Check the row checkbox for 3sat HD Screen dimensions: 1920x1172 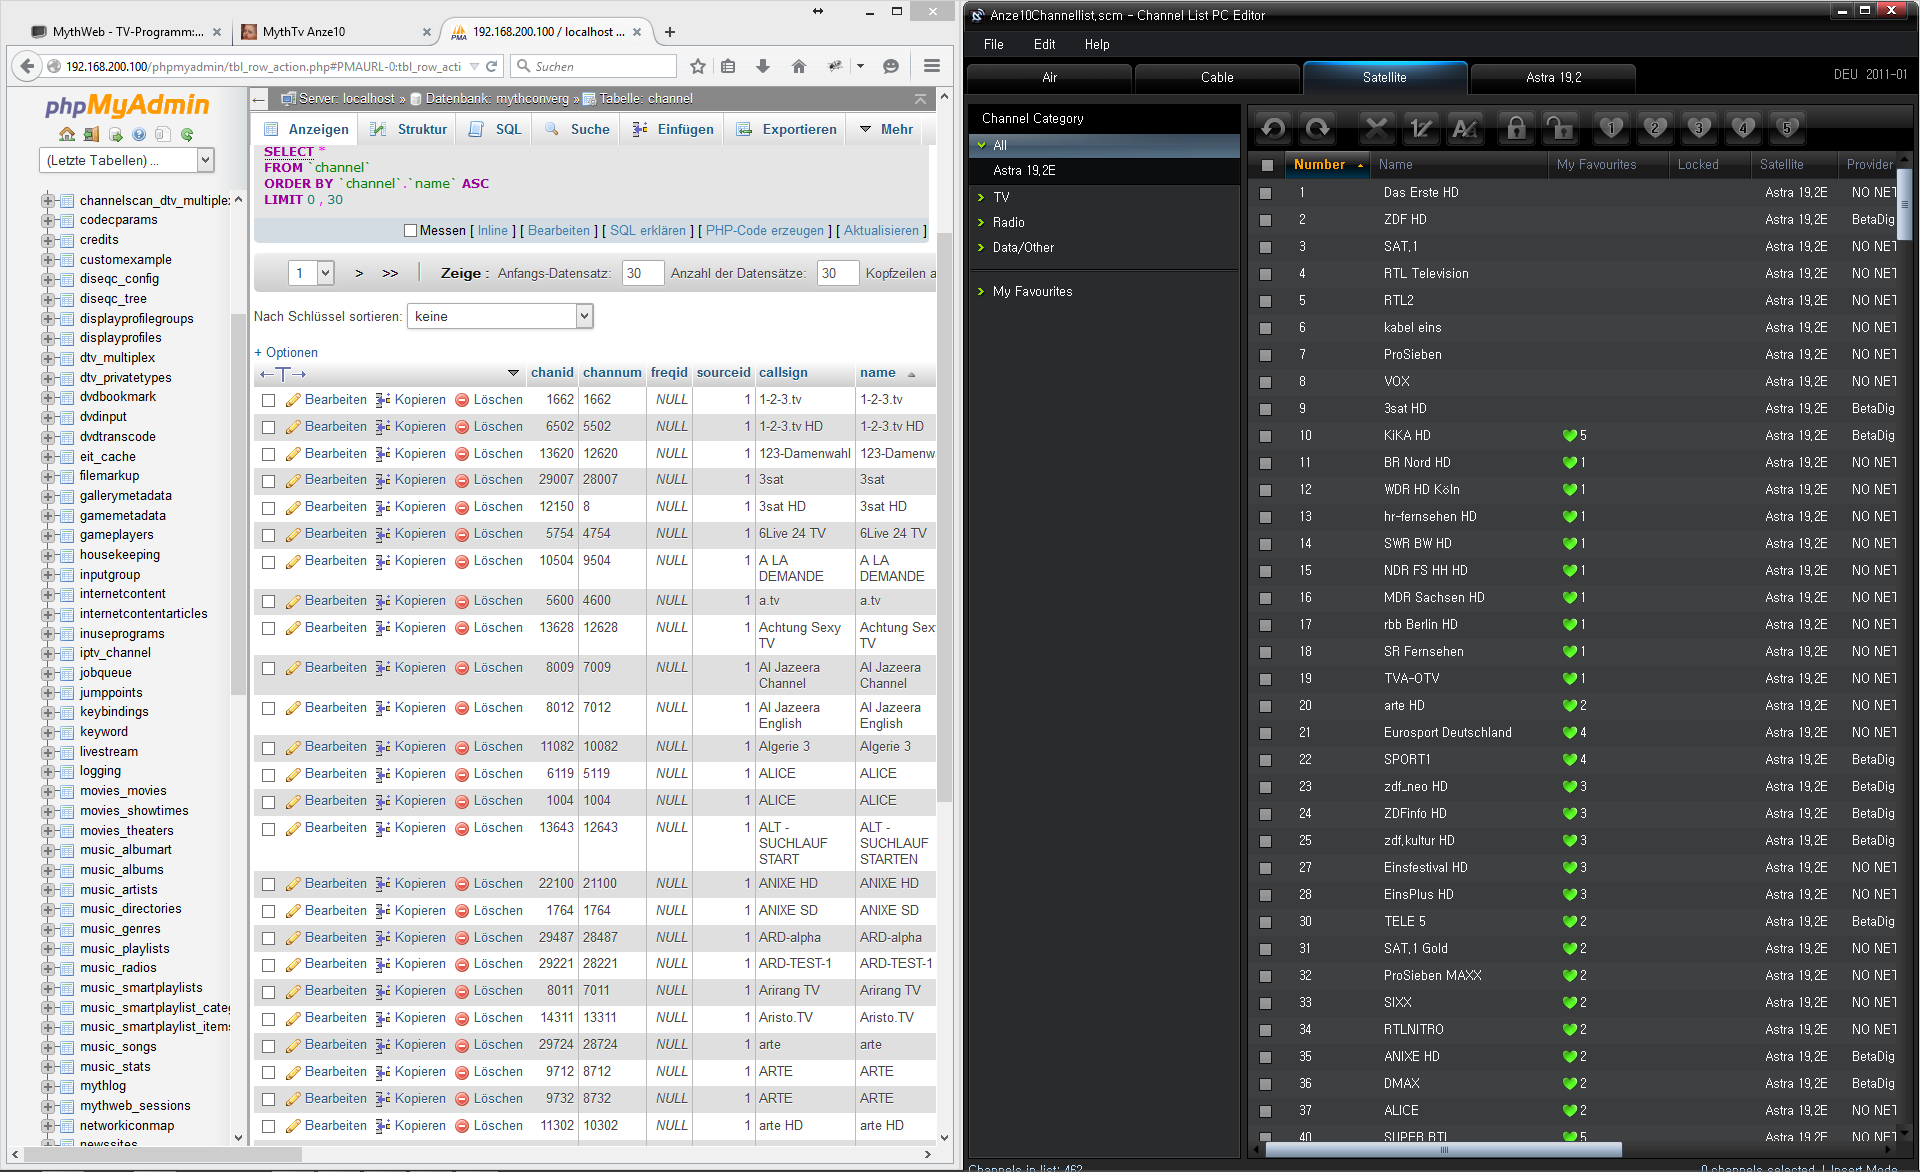point(268,507)
